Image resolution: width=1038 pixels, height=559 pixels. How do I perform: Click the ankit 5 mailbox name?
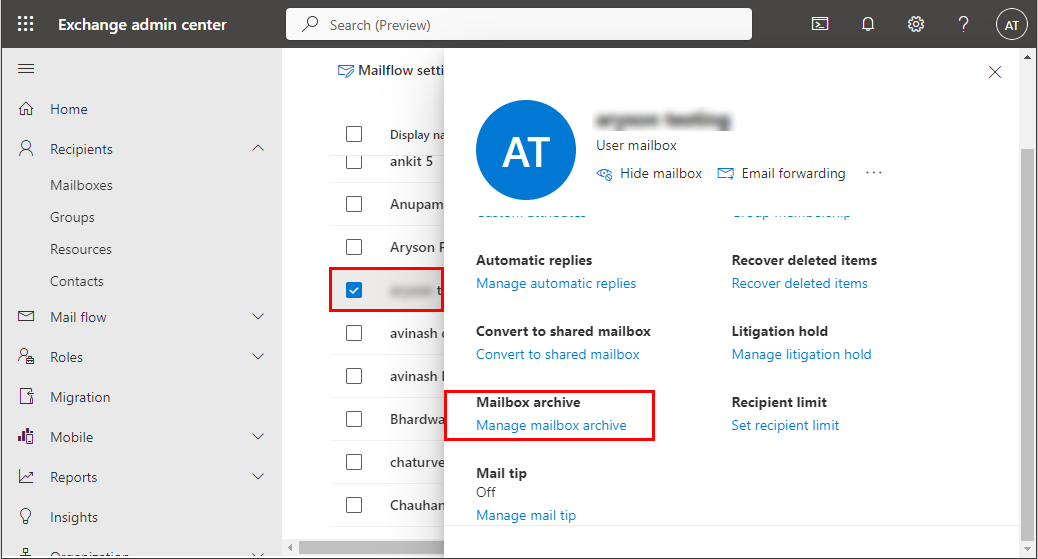411,162
